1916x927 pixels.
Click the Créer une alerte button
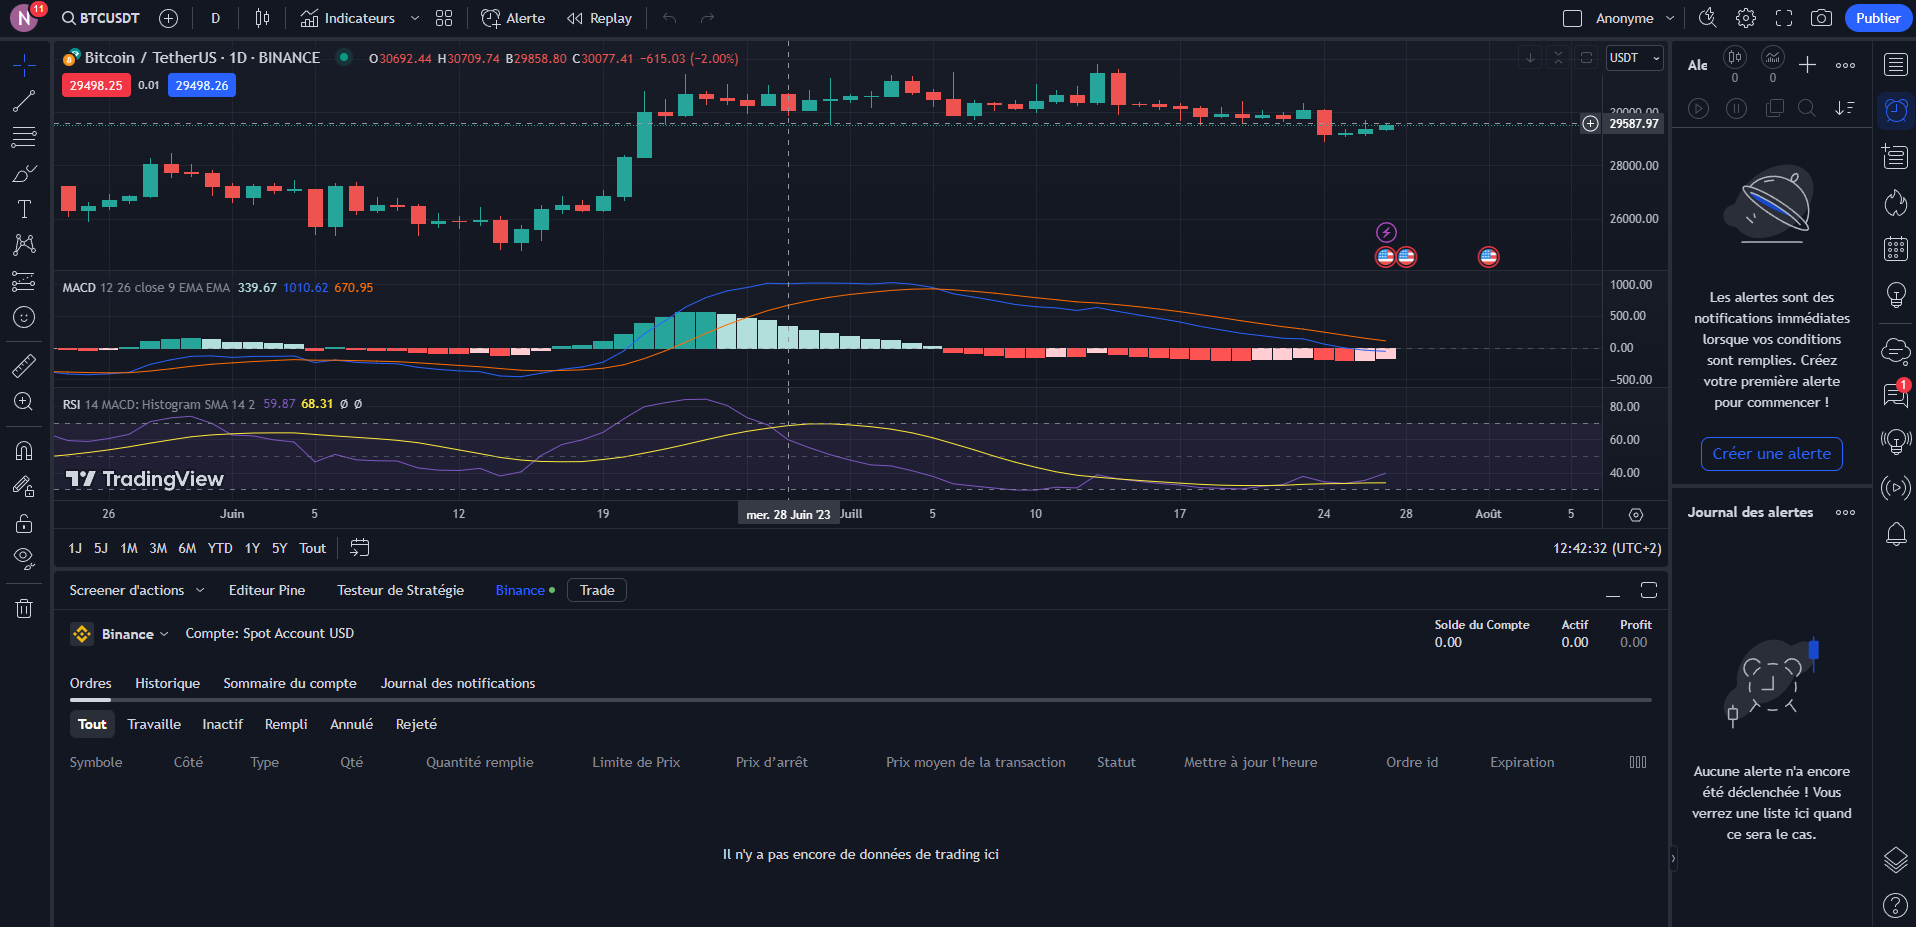coord(1771,453)
